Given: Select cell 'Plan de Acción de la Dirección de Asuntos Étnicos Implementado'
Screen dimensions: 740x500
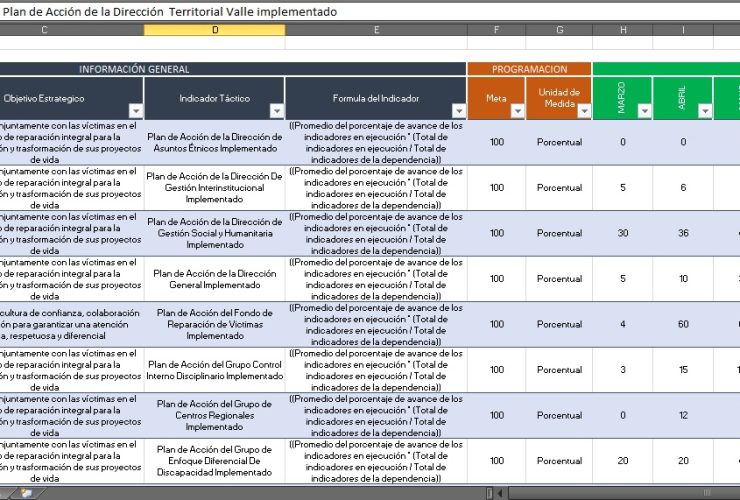Looking at the screenshot, I should 215,142.
